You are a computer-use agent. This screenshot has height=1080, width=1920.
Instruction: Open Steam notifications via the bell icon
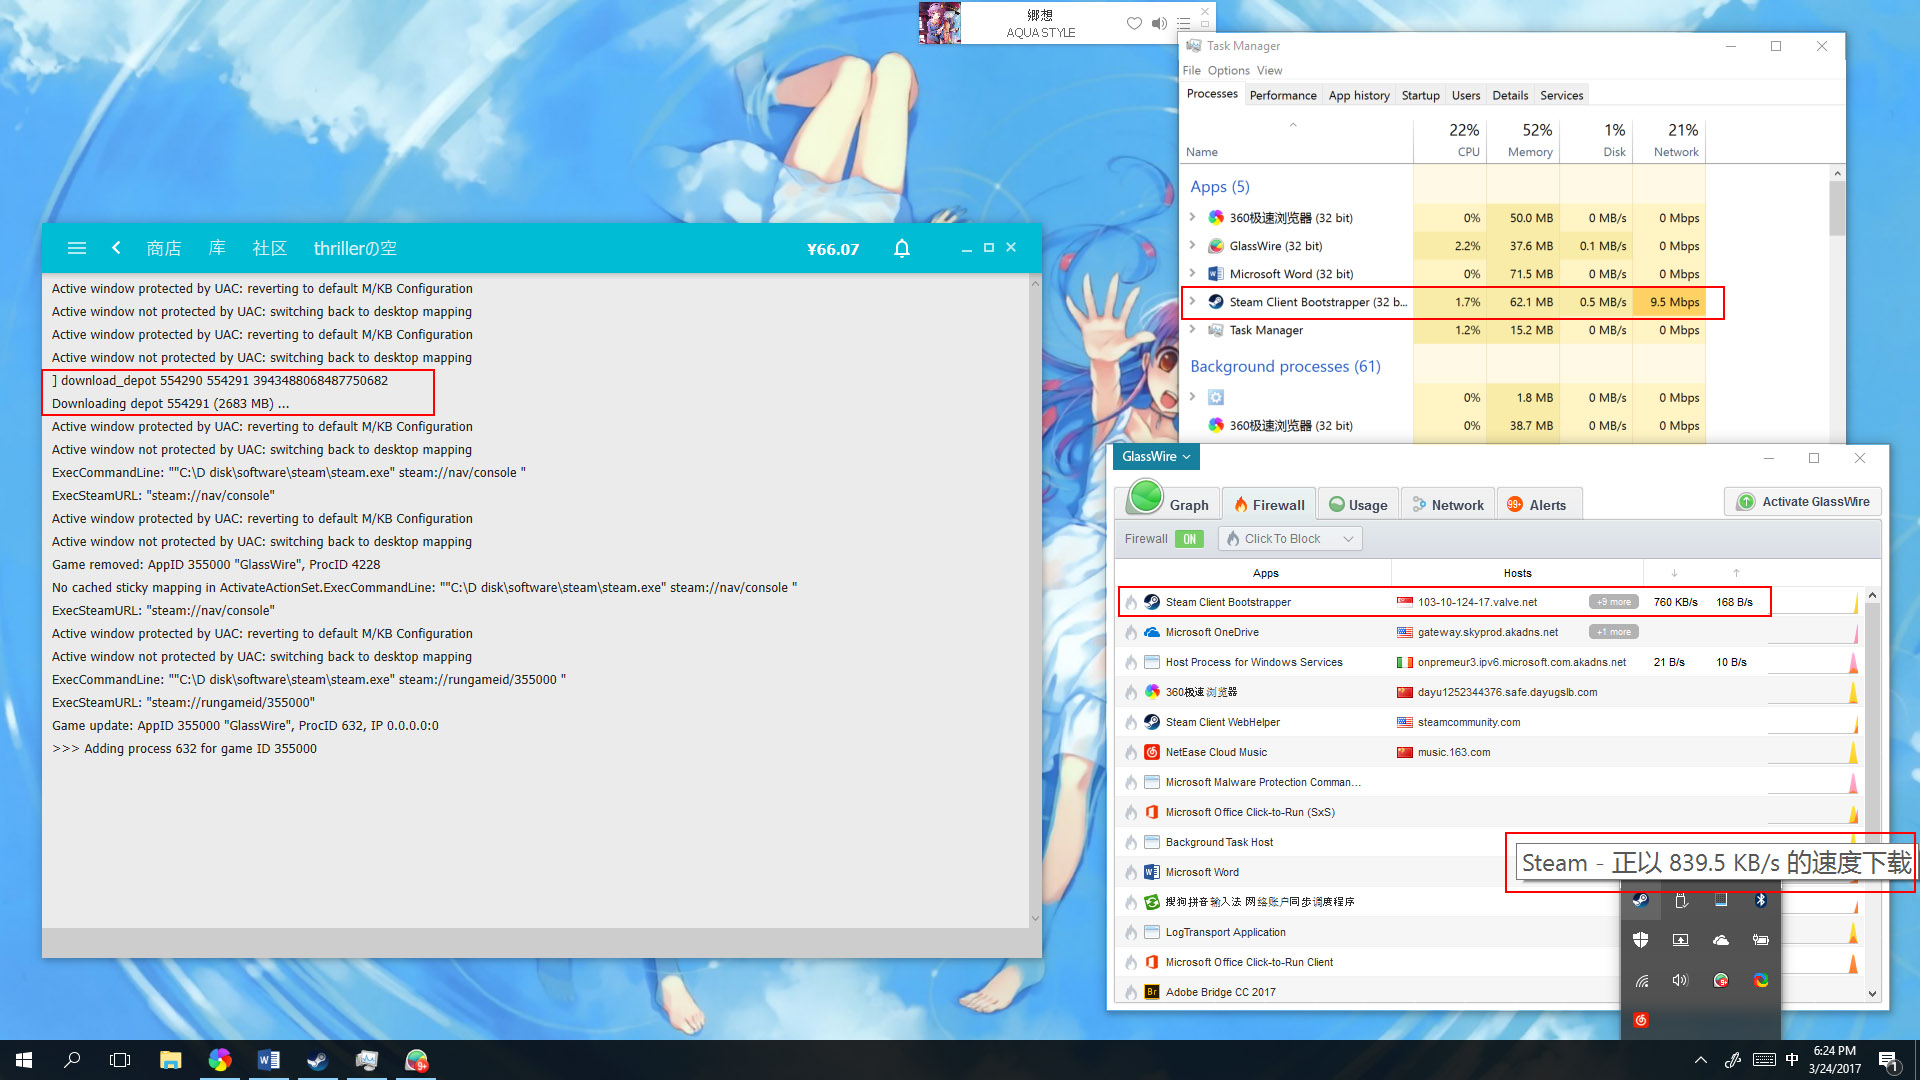(901, 248)
